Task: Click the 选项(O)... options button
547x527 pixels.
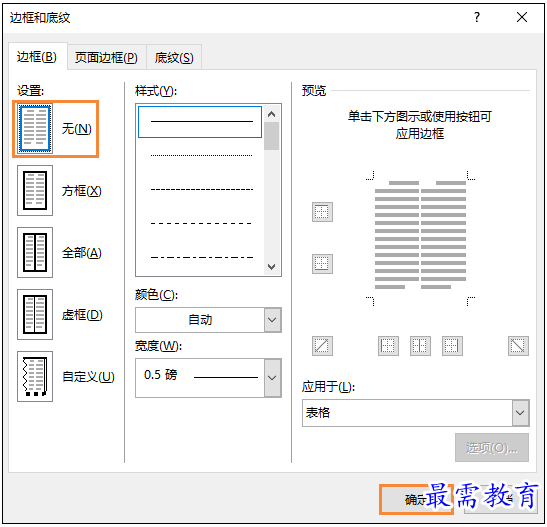Action: coord(492,448)
